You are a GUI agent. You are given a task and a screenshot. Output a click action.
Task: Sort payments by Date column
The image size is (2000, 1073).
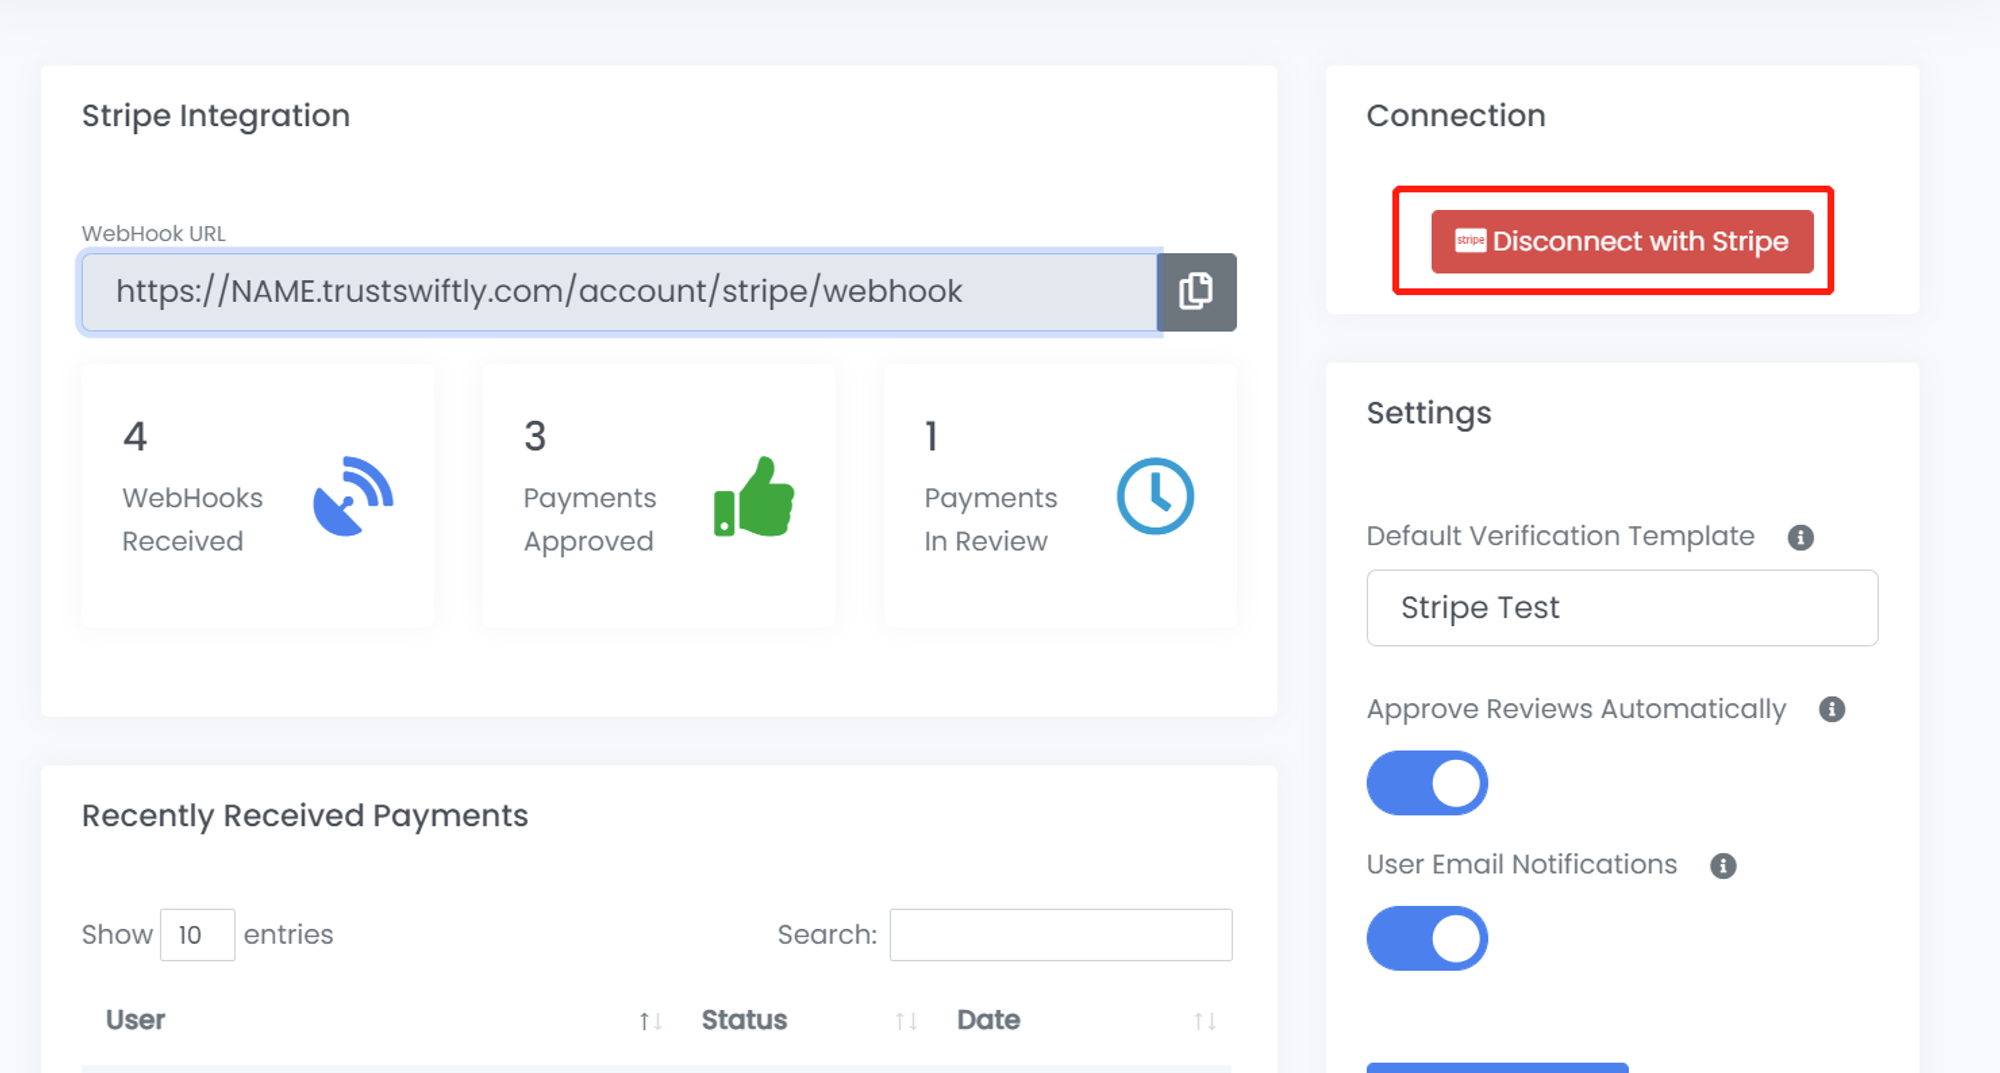point(1204,1021)
